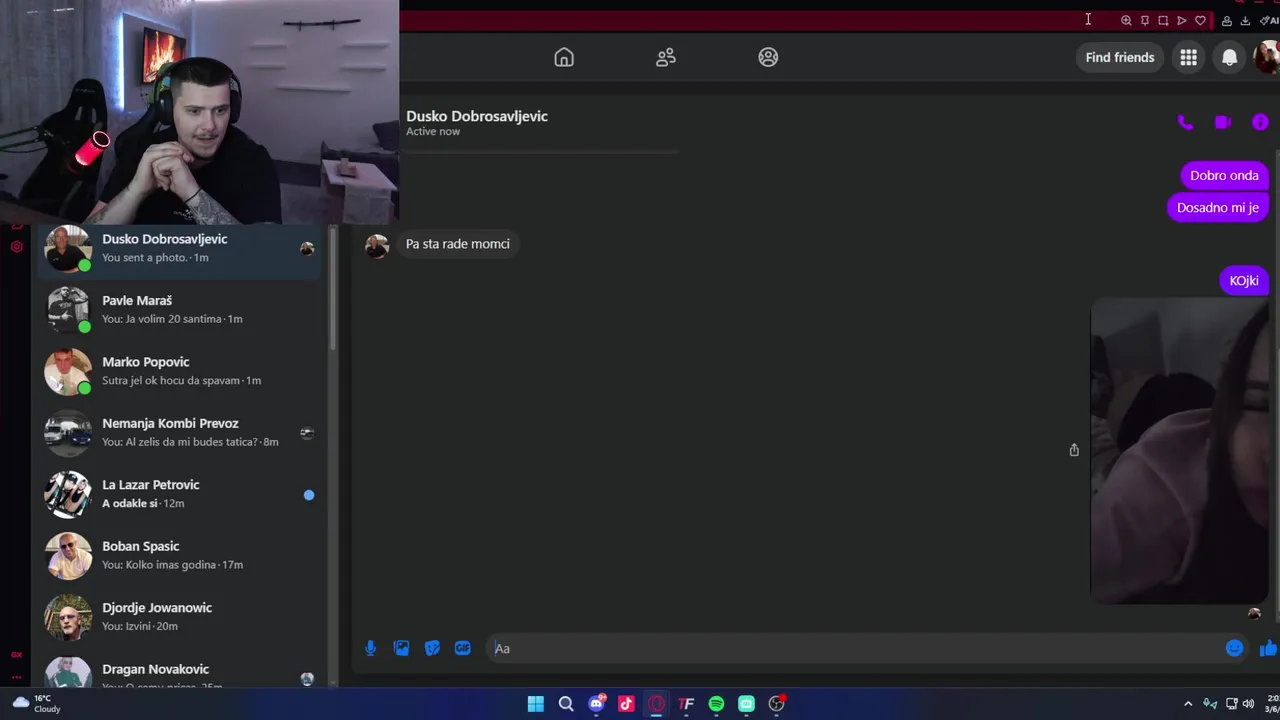Record a voice clip with the microphone icon

coord(370,648)
